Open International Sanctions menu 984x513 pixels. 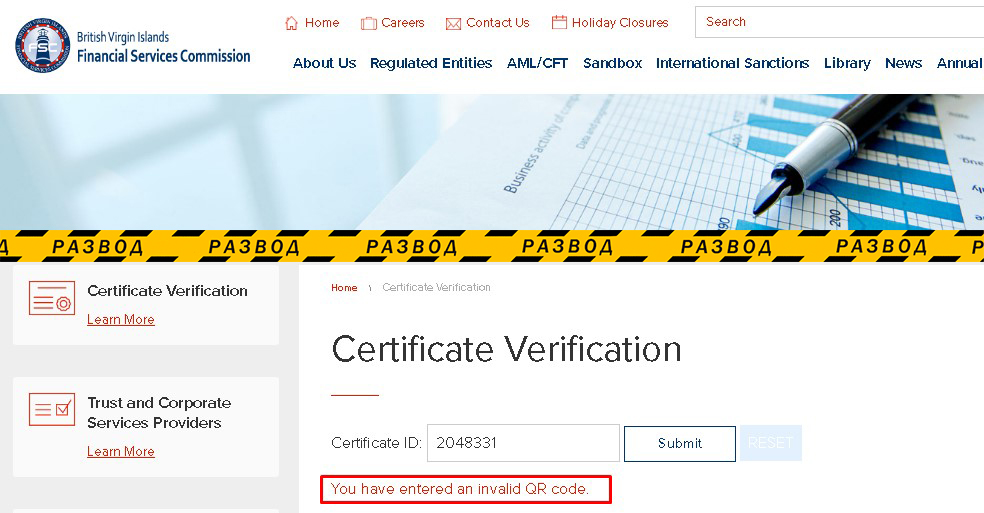click(732, 63)
